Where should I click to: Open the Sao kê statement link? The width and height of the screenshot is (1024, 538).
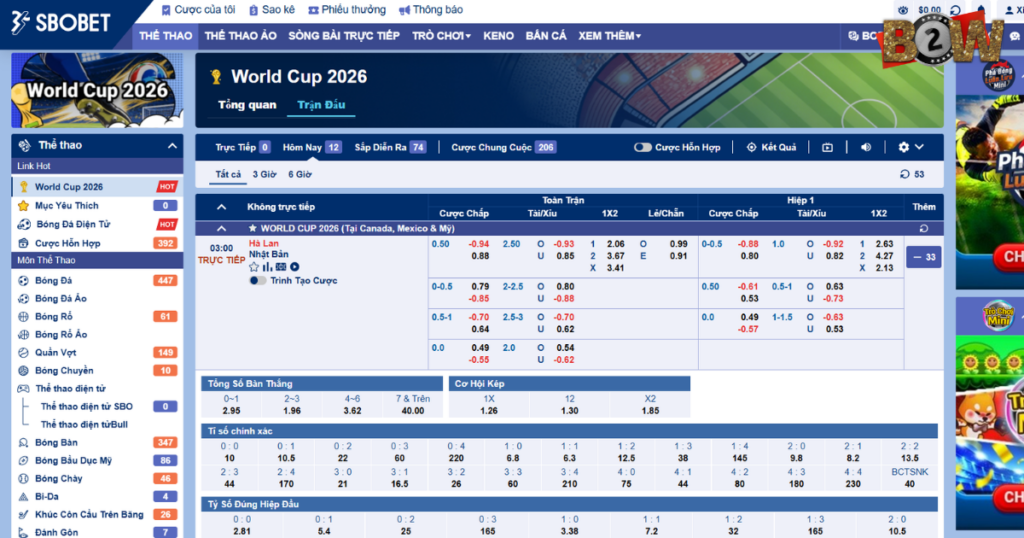click(x=272, y=10)
